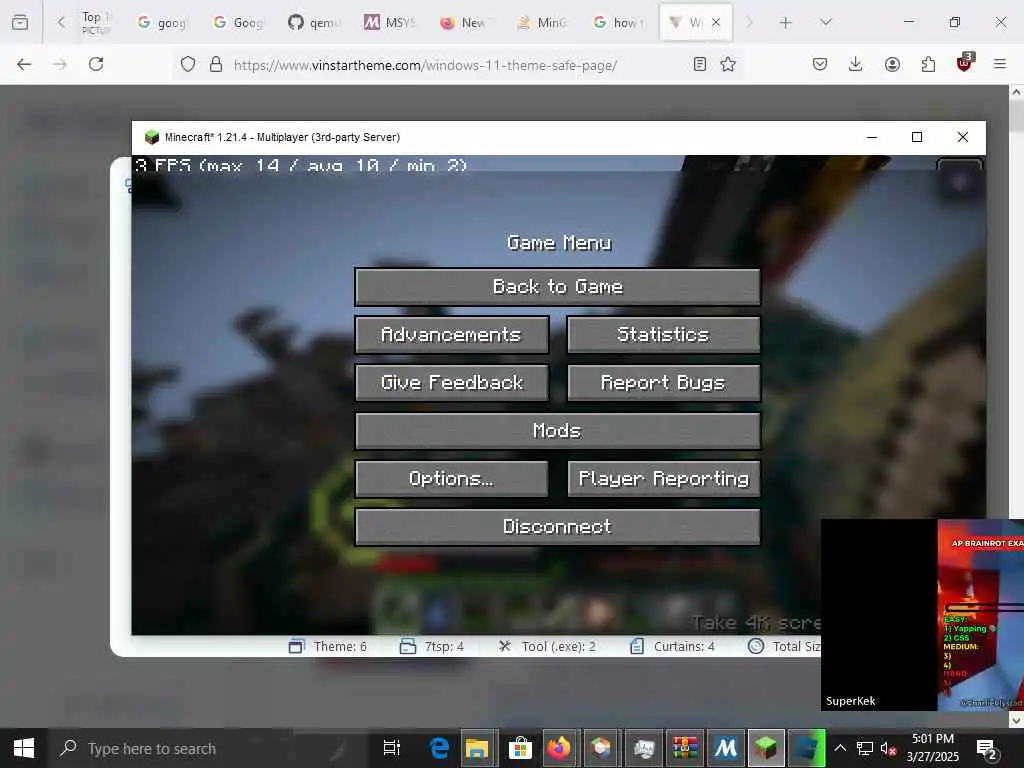Toggle reader view
1024x768 pixels.
pos(699,64)
